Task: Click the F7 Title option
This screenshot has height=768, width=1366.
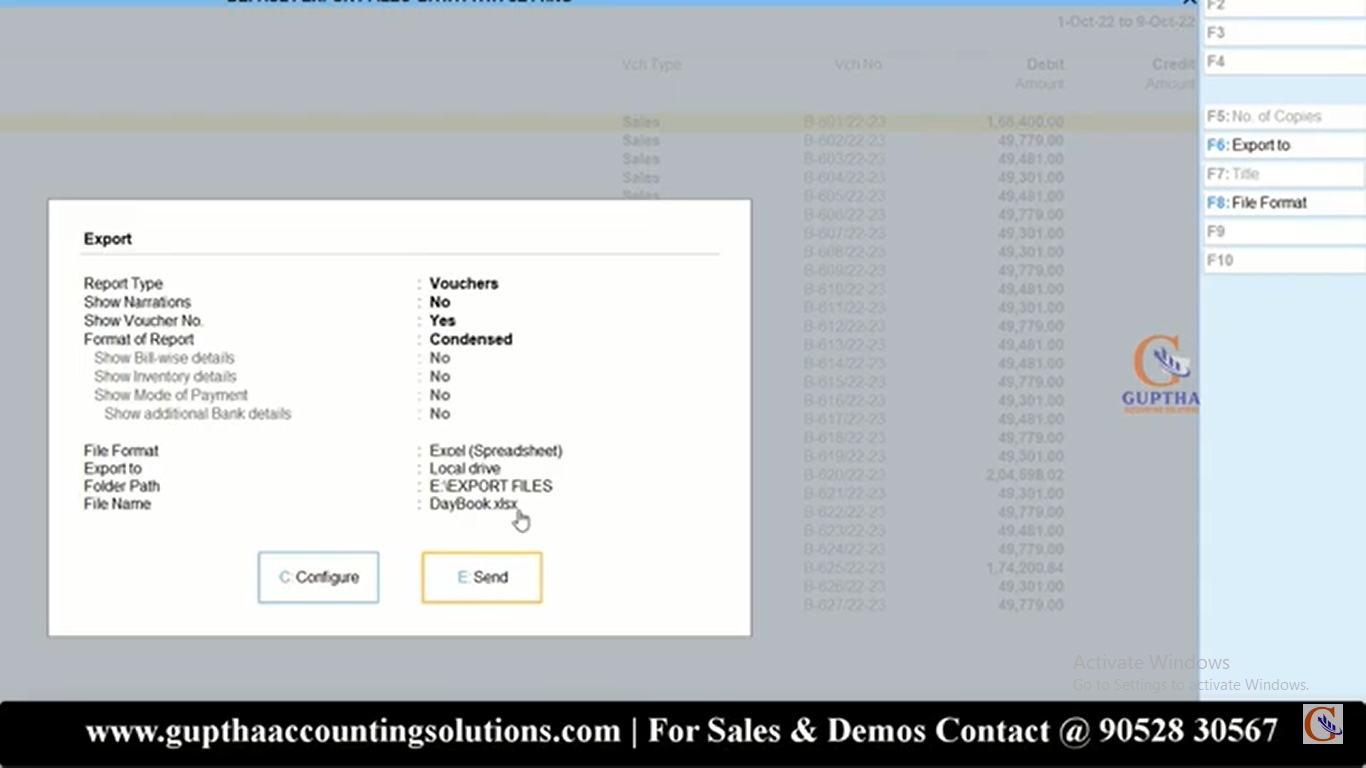Action: click(x=1284, y=174)
